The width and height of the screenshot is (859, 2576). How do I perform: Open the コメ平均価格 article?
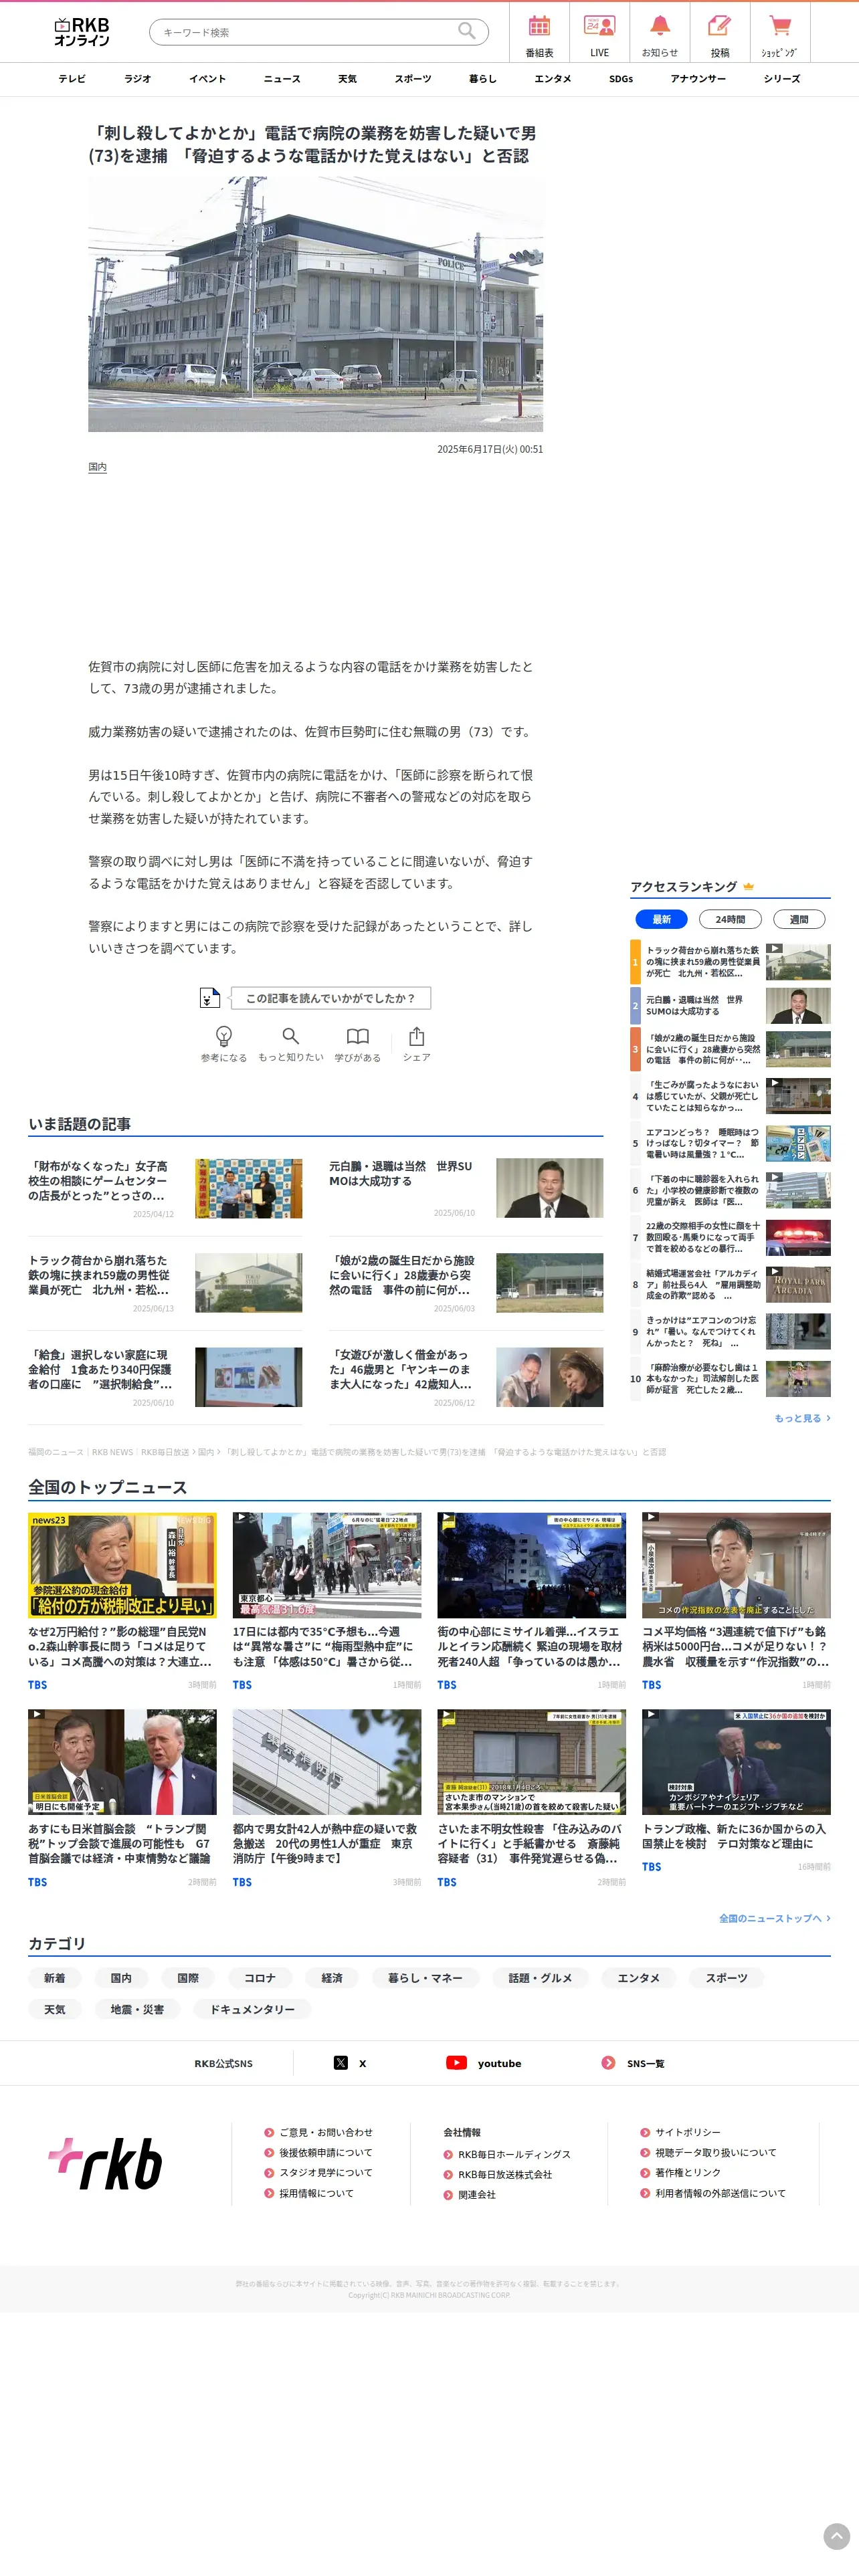coord(736,1603)
